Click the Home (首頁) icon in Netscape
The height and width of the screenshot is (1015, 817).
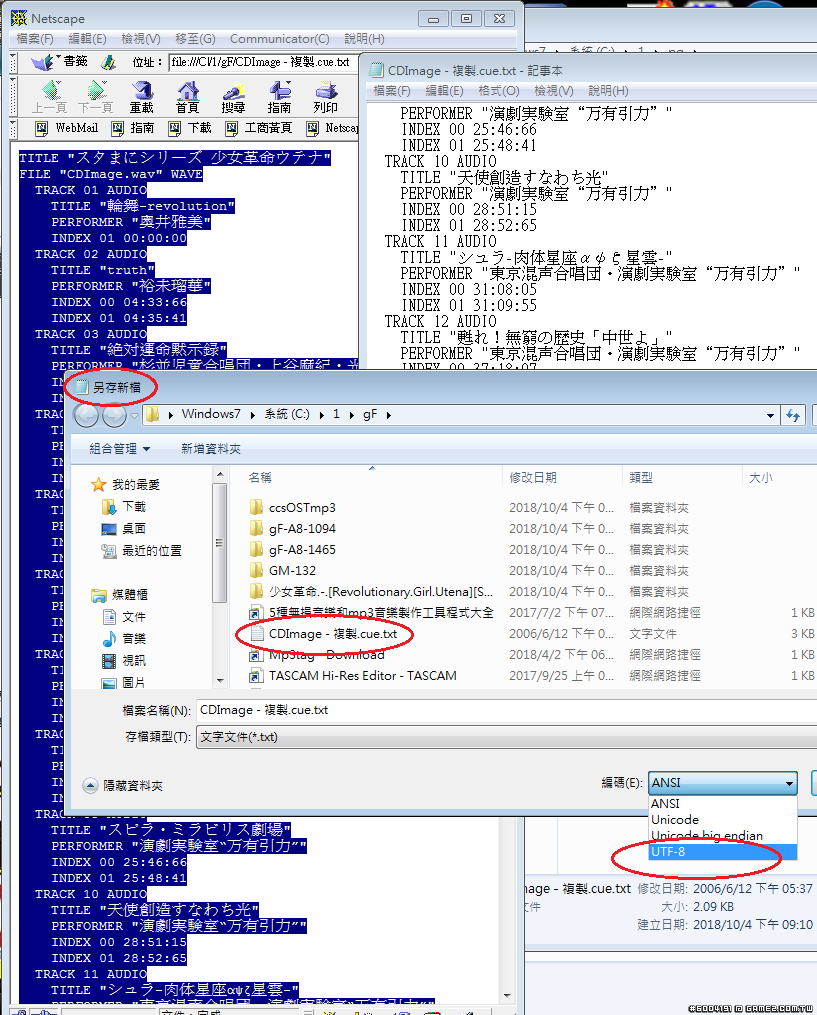[187, 97]
